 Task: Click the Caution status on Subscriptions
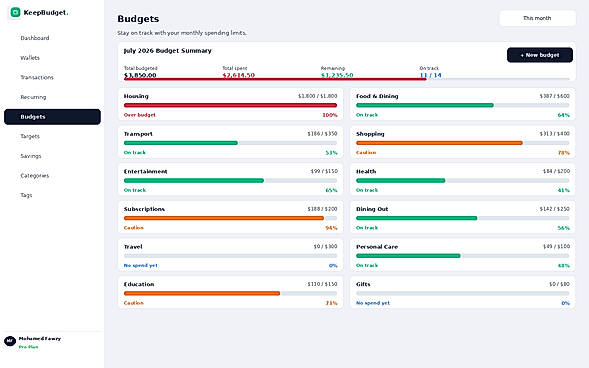point(134,228)
